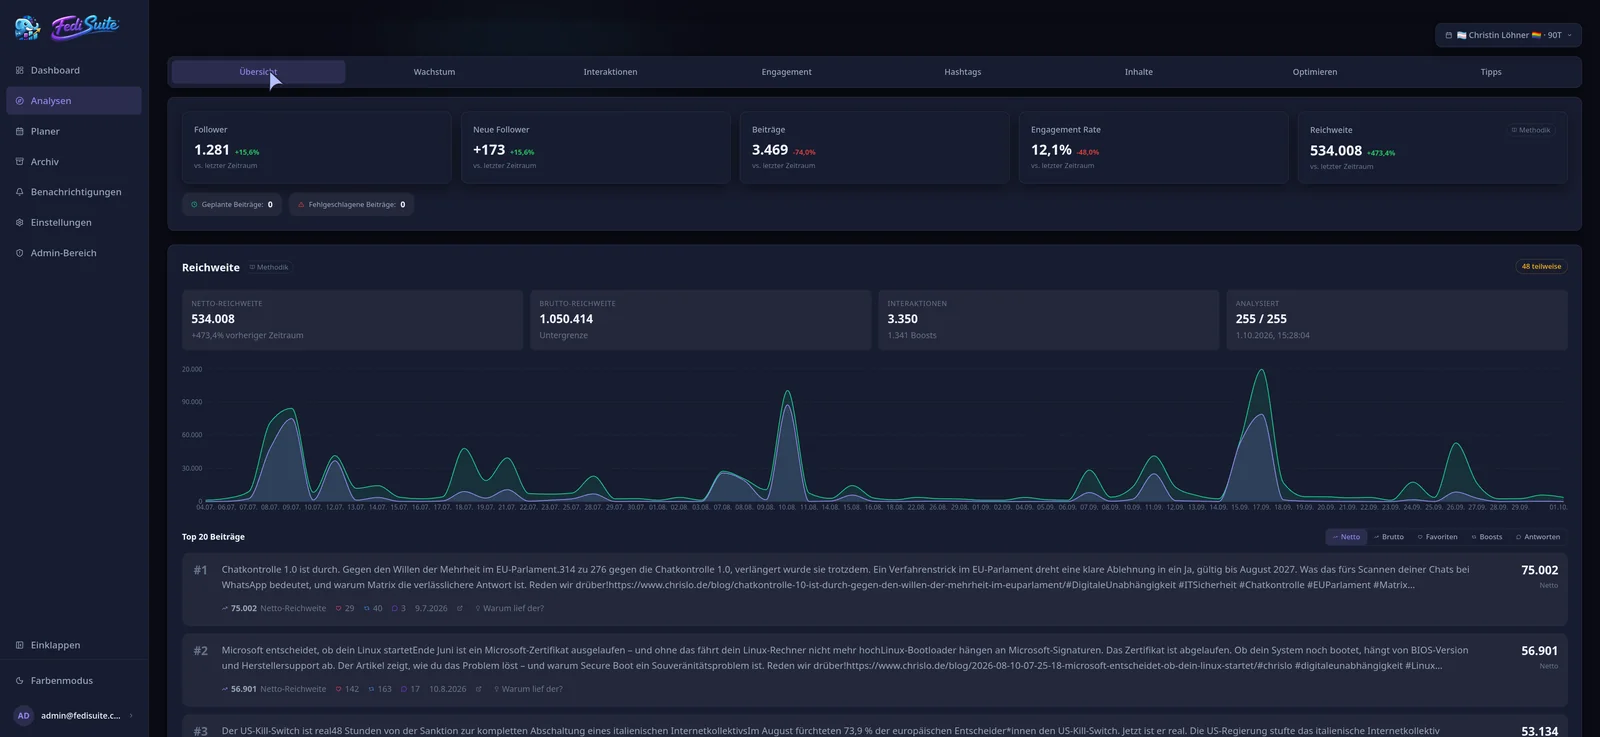This screenshot has height=737, width=1600.
Task: Click the Engagement Rate 12,1% card
Action: point(1153,147)
